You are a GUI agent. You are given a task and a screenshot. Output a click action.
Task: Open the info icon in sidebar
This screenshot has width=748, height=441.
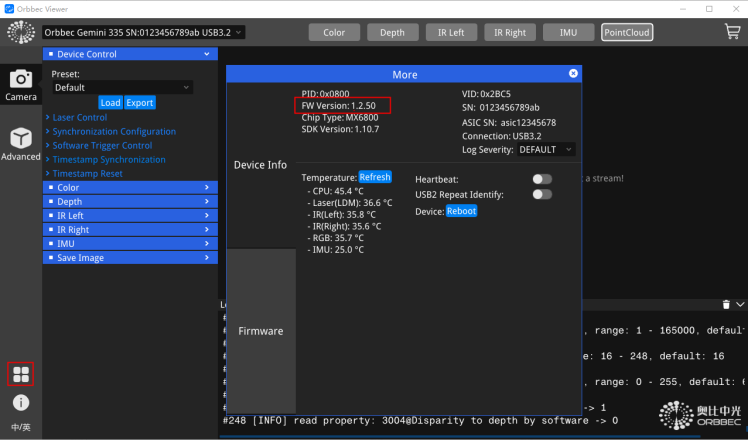coord(21,403)
